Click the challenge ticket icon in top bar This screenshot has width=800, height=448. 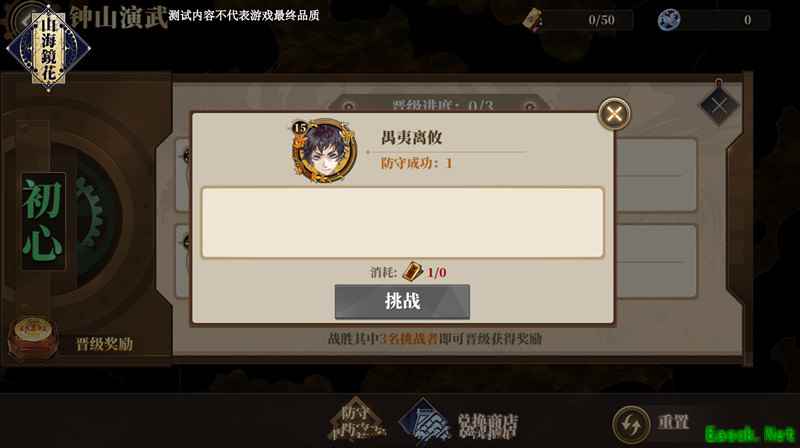pos(532,20)
